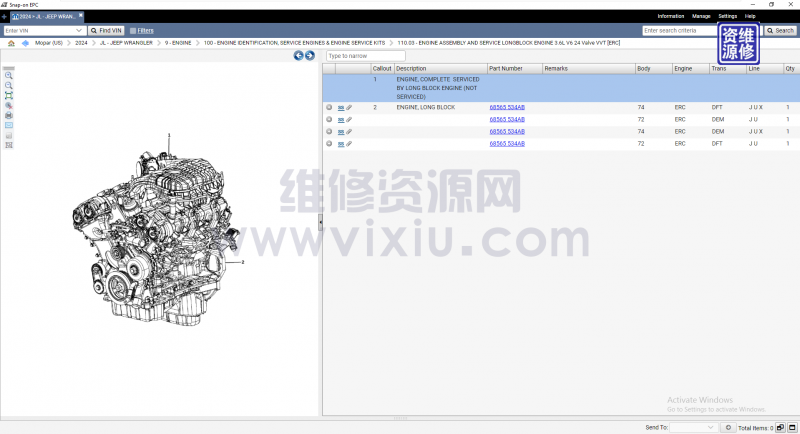Sort by the Body column header

(653, 68)
